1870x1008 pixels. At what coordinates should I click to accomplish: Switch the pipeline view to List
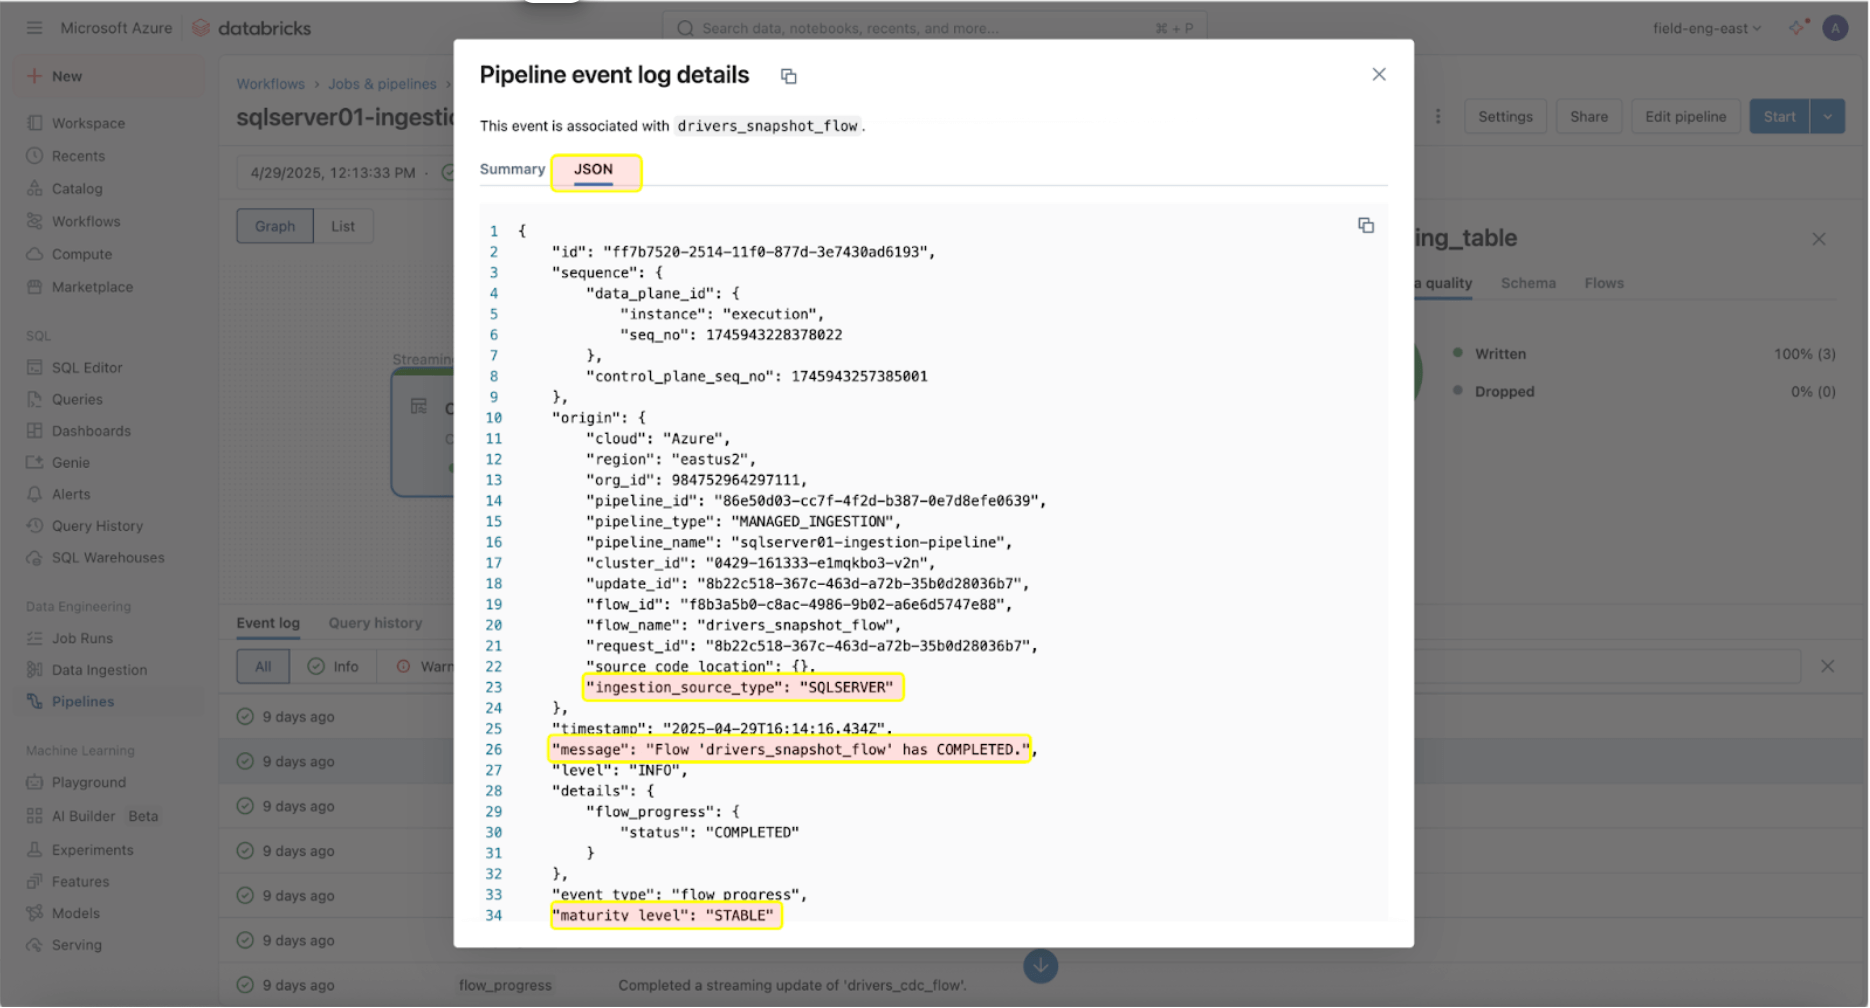click(343, 226)
